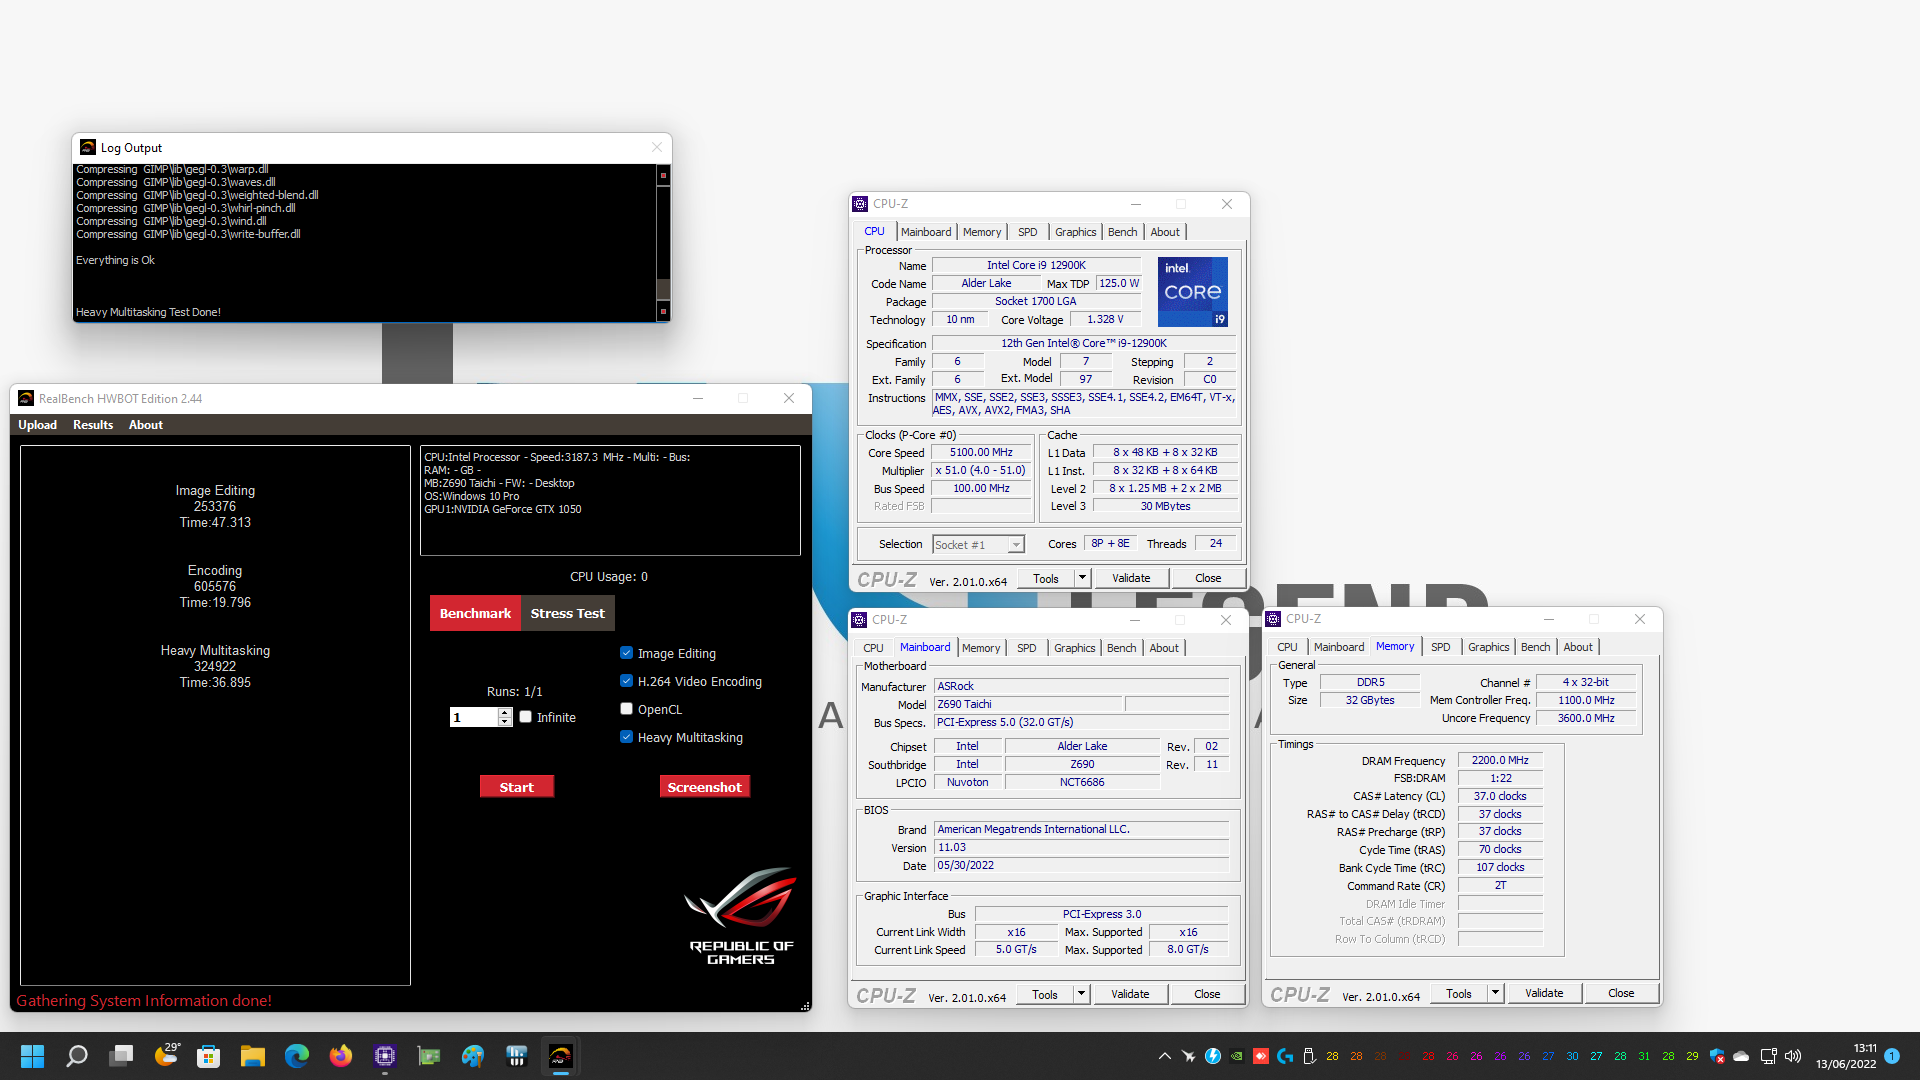Open the Socket #1 selection dropdown

(x=978, y=544)
